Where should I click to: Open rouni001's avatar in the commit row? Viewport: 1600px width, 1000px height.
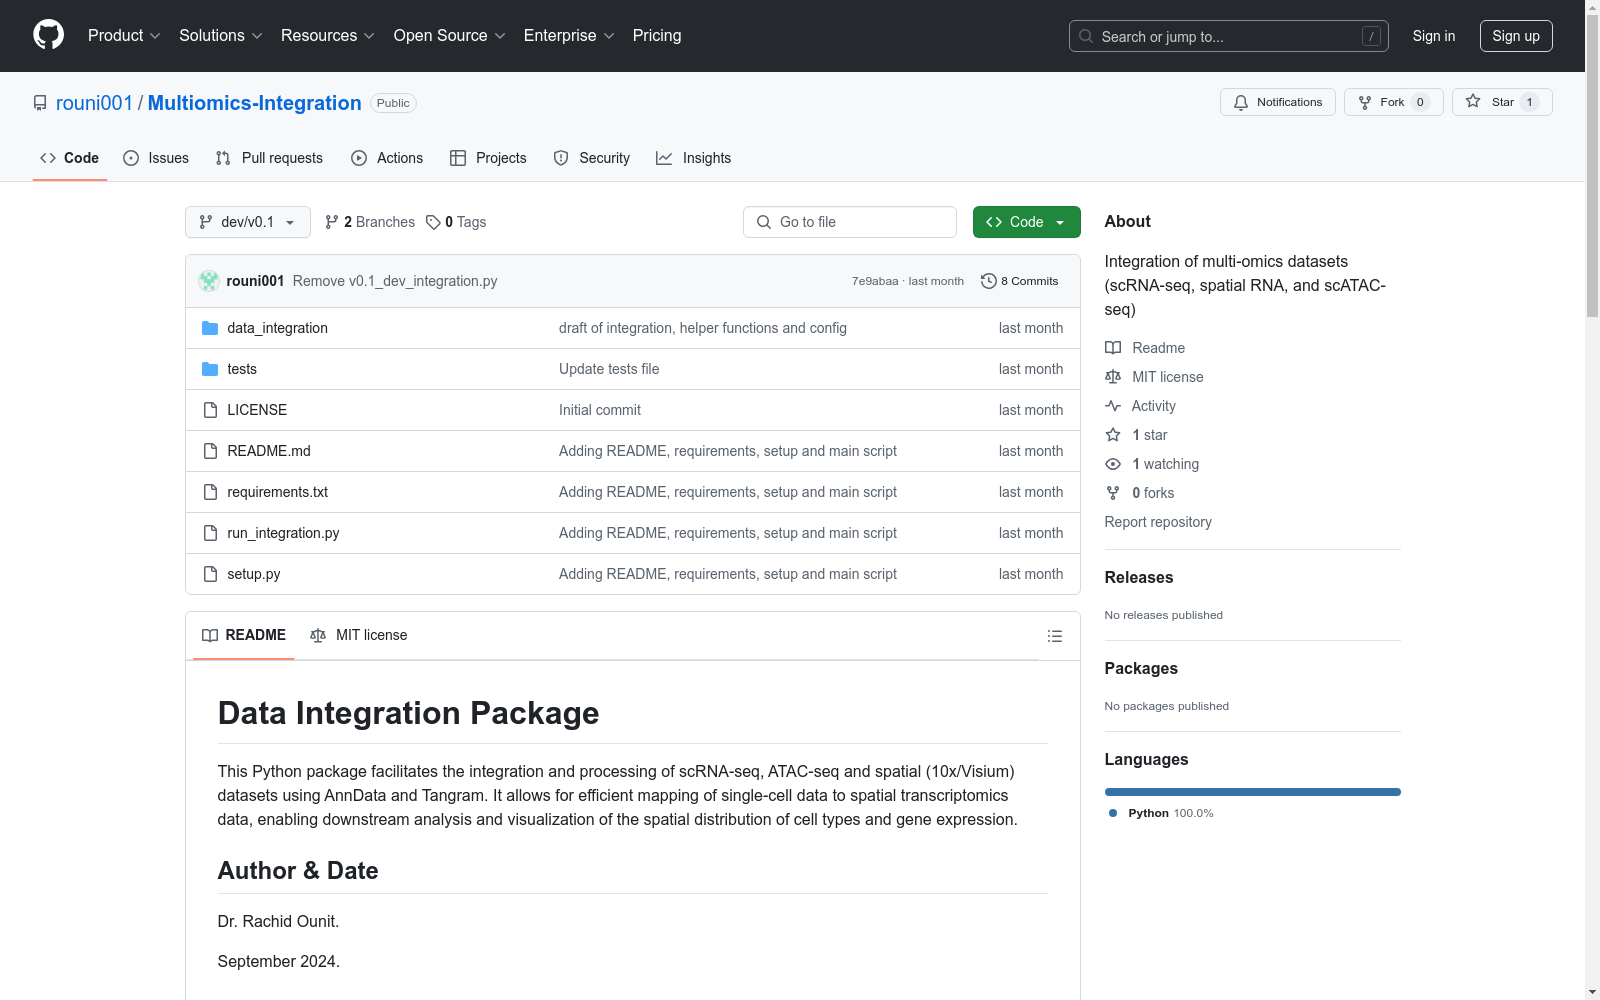[209, 281]
